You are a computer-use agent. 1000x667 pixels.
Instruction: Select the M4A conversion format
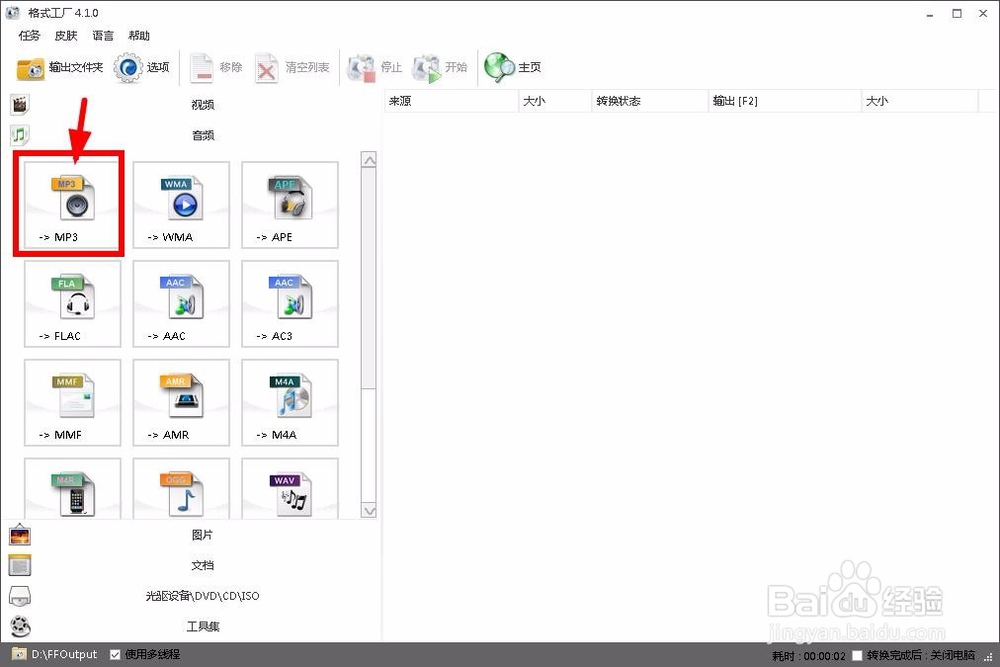[289, 402]
